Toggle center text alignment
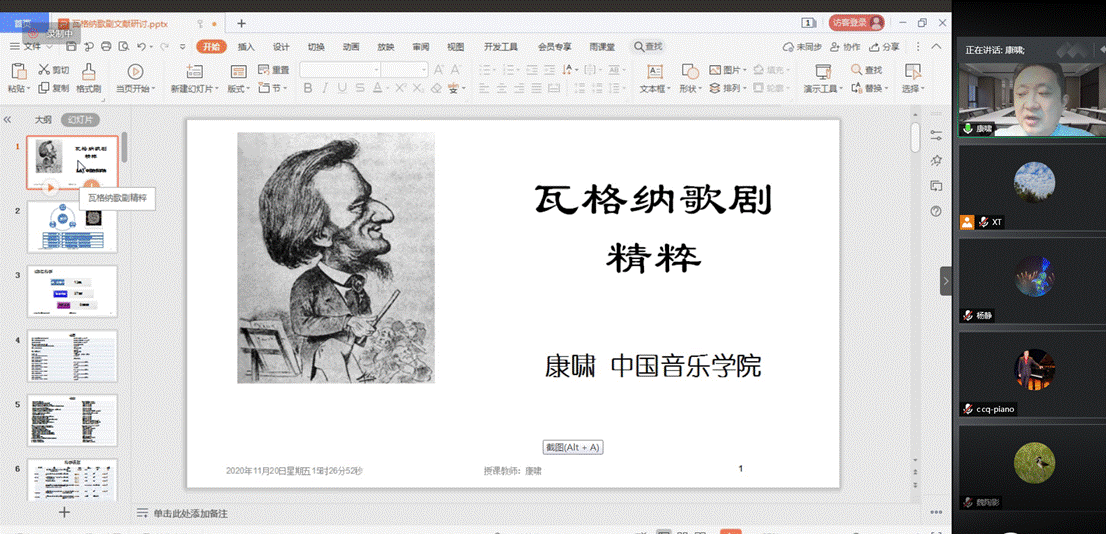 click(x=501, y=88)
